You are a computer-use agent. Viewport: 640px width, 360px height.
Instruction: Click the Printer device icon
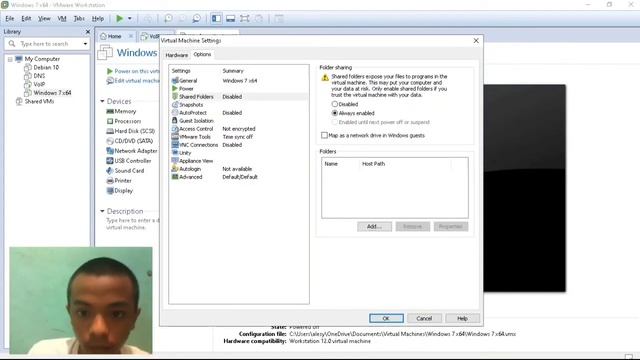coord(110,180)
